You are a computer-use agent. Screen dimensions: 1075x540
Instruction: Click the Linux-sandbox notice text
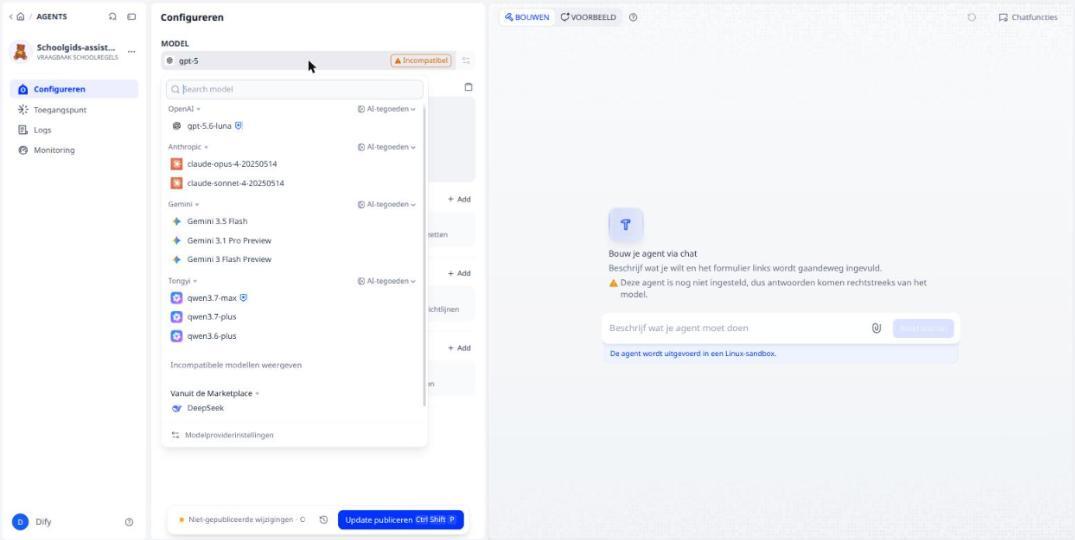[692, 354]
